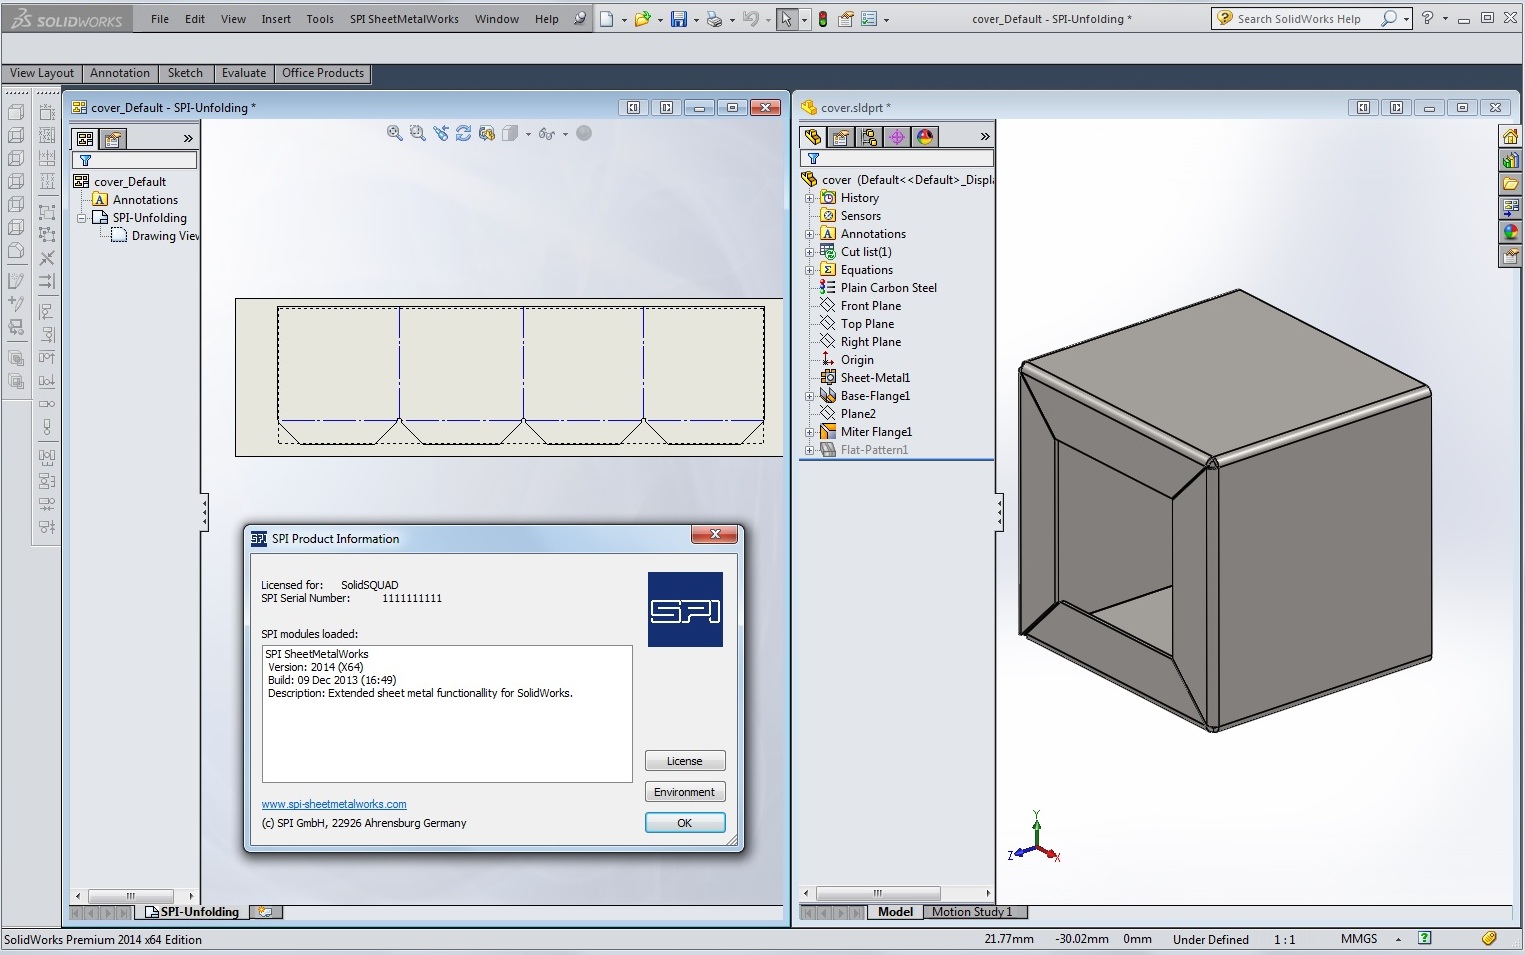Open DisplayManager color ball tab

(x=925, y=137)
